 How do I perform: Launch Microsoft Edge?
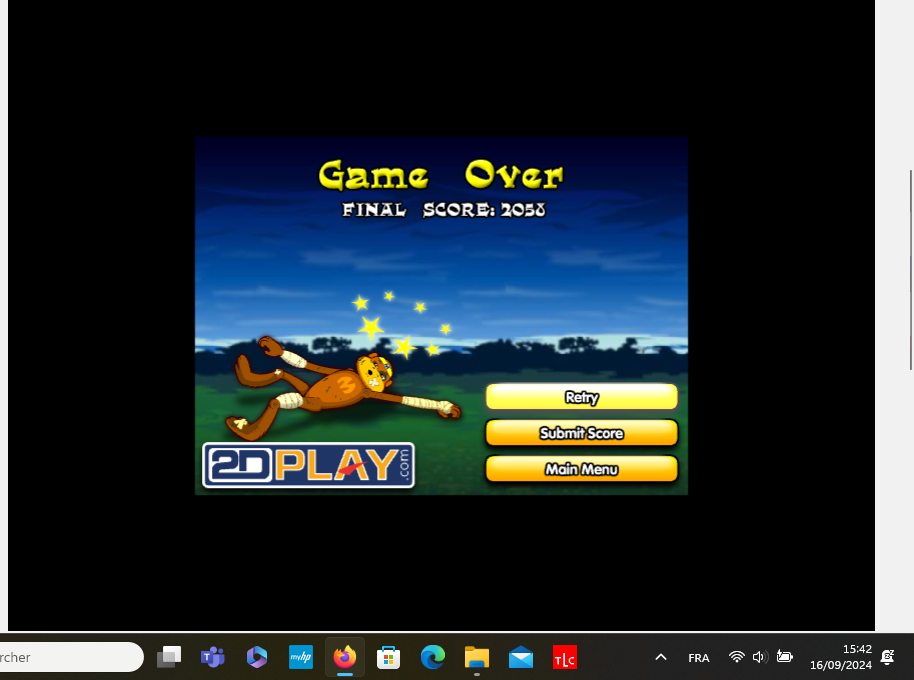(432, 657)
